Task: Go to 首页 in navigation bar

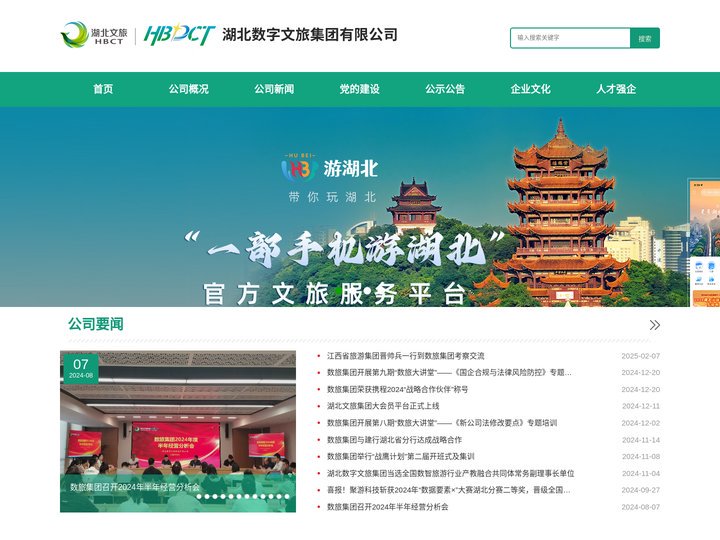Action: click(x=103, y=89)
